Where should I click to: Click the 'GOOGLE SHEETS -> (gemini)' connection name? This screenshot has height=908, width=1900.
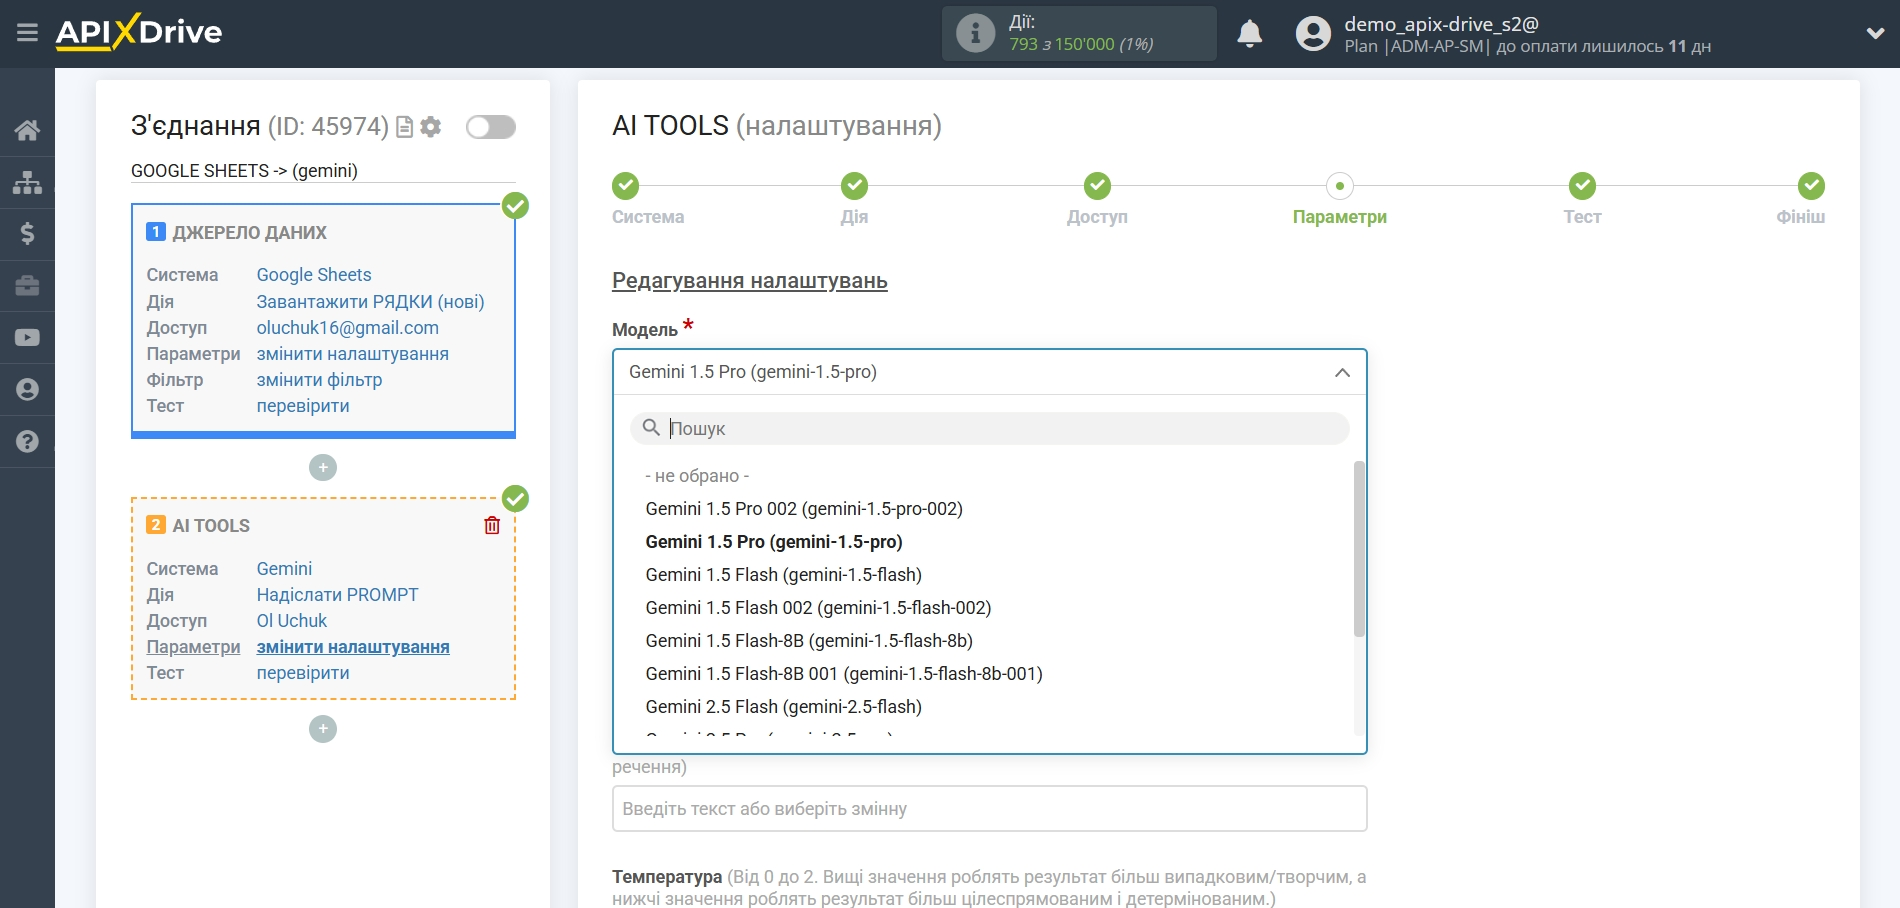point(244,171)
